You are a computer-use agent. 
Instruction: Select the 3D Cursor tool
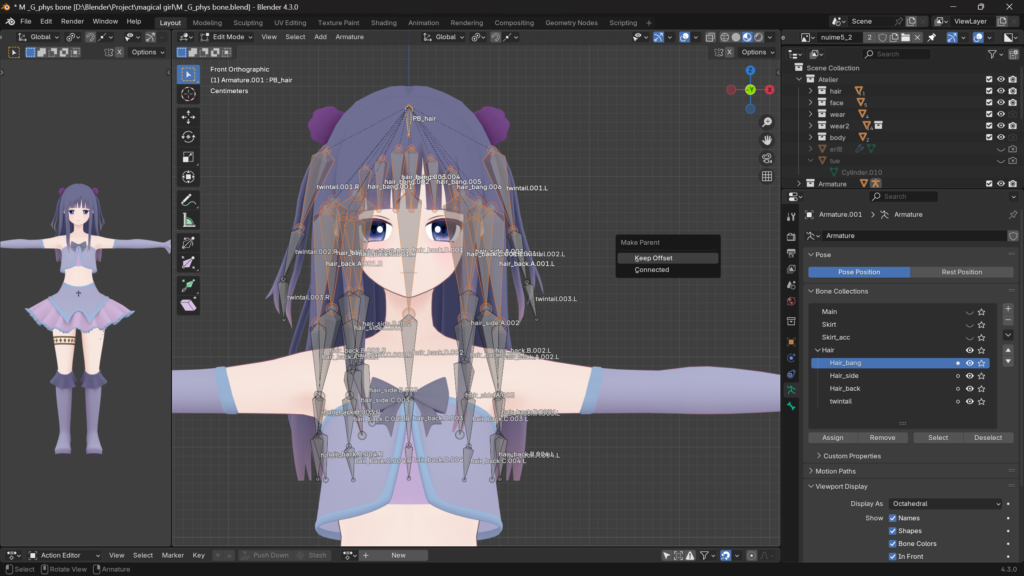pos(188,94)
